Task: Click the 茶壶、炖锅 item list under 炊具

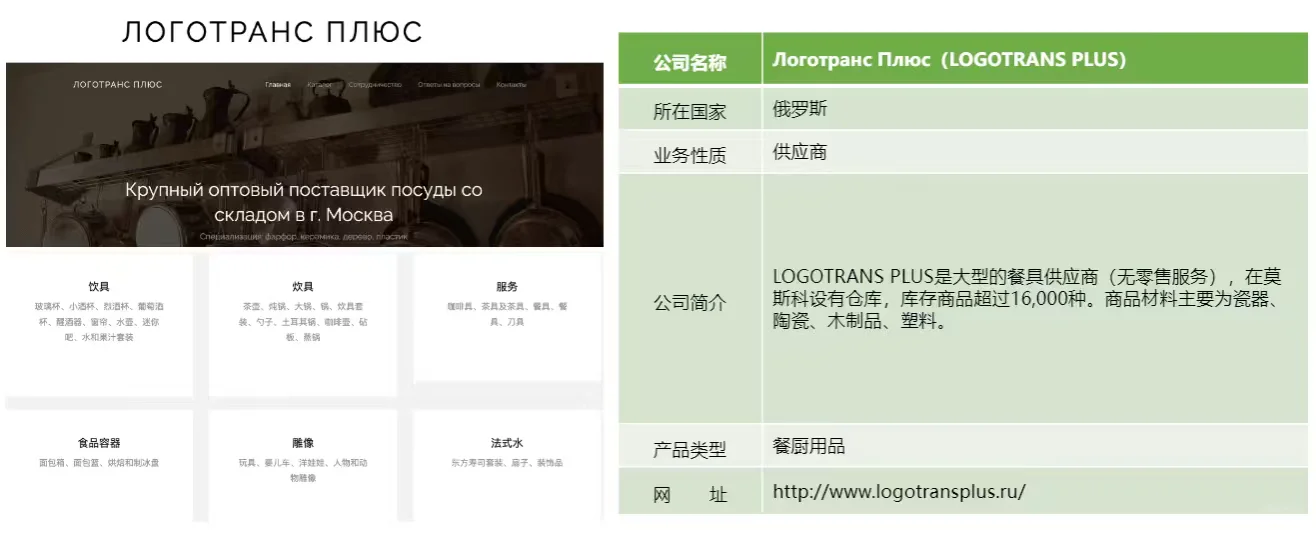Action: 303,322
